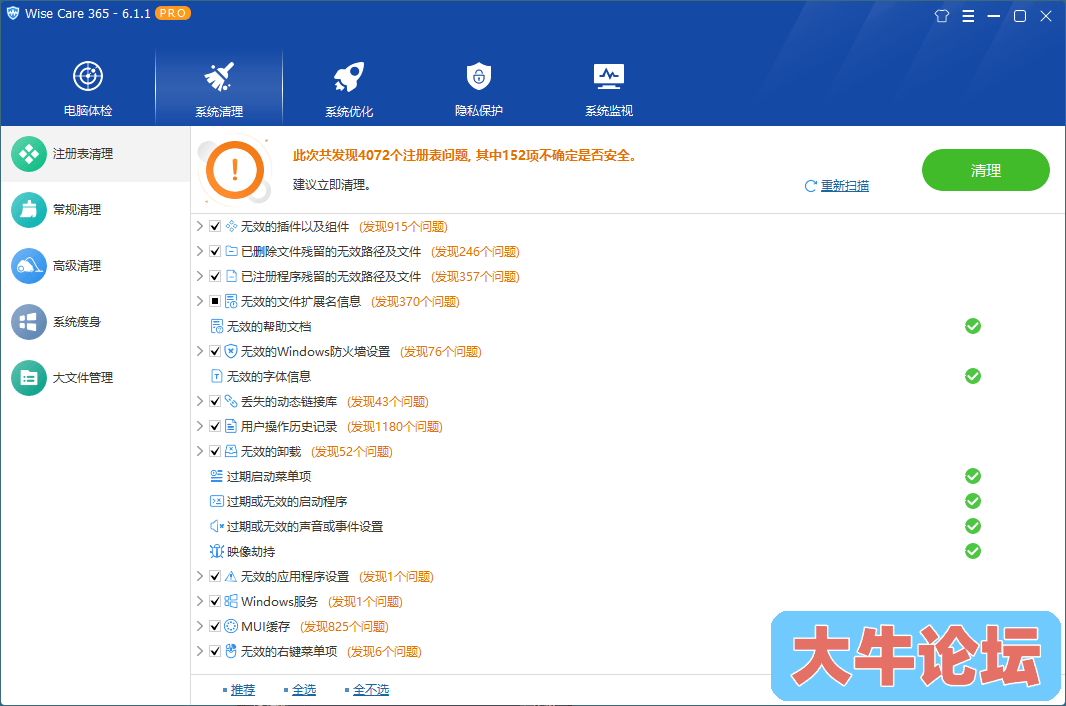The height and width of the screenshot is (706, 1066).
Task: Uncheck the 丢失的动态链接库 checkbox
Action: [x=215, y=401]
